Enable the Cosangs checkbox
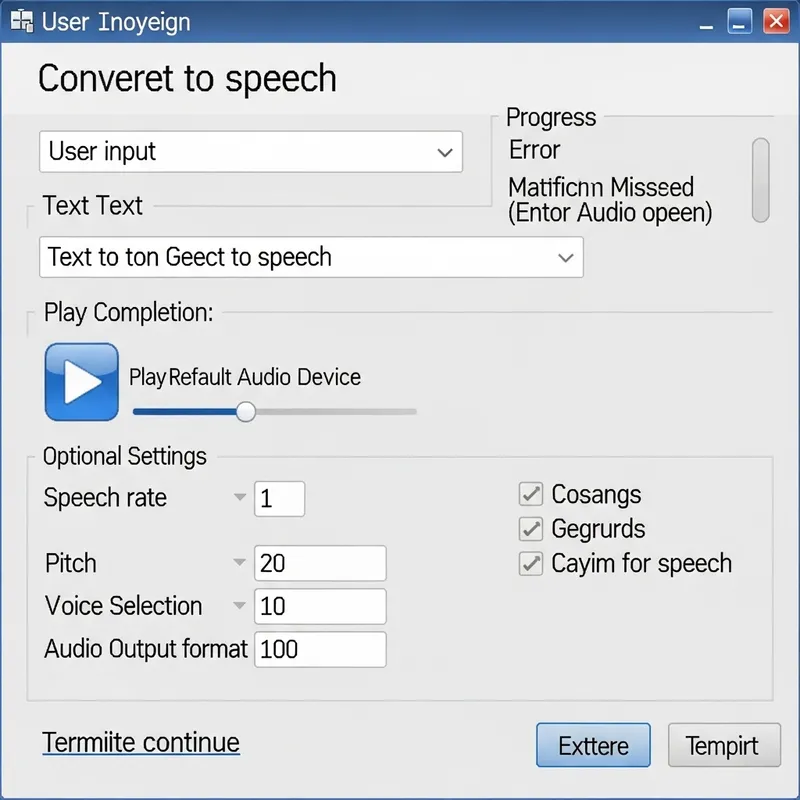This screenshot has width=800, height=800. (530, 493)
